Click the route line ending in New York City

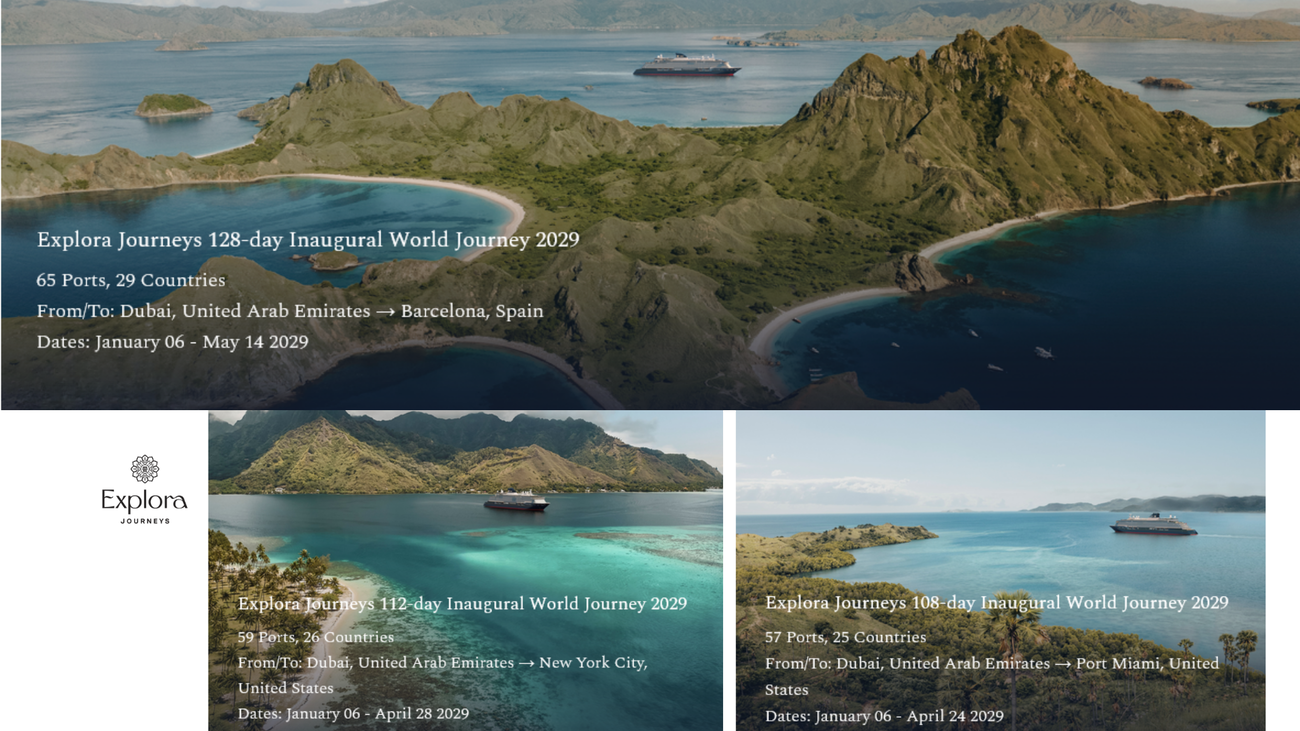click(x=442, y=675)
